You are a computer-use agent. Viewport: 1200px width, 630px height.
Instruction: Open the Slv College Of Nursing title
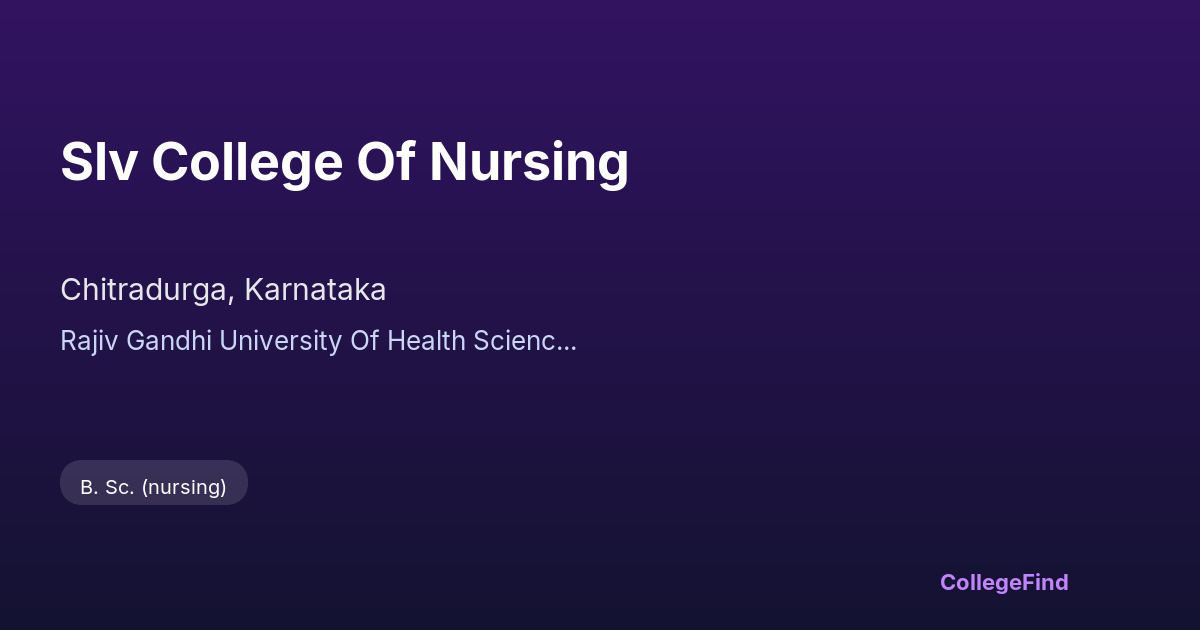coord(344,161)
